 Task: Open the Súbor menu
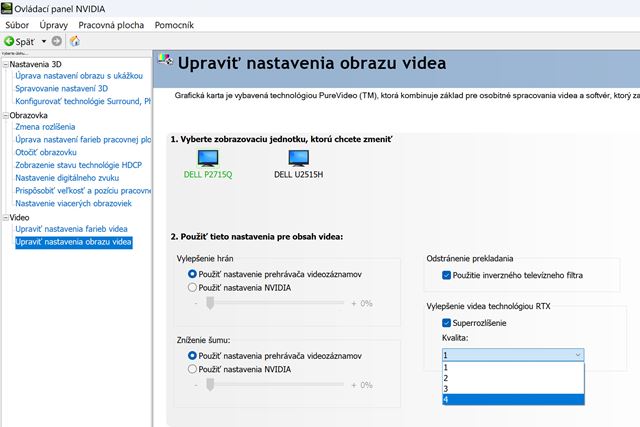click(17, 25)
